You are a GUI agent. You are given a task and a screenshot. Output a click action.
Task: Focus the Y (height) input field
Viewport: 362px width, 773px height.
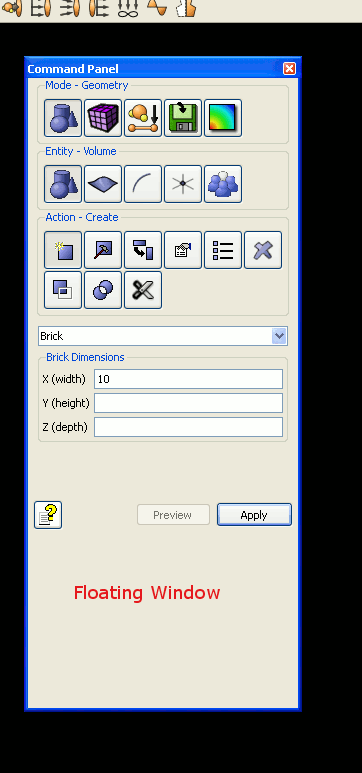(188, 403)
